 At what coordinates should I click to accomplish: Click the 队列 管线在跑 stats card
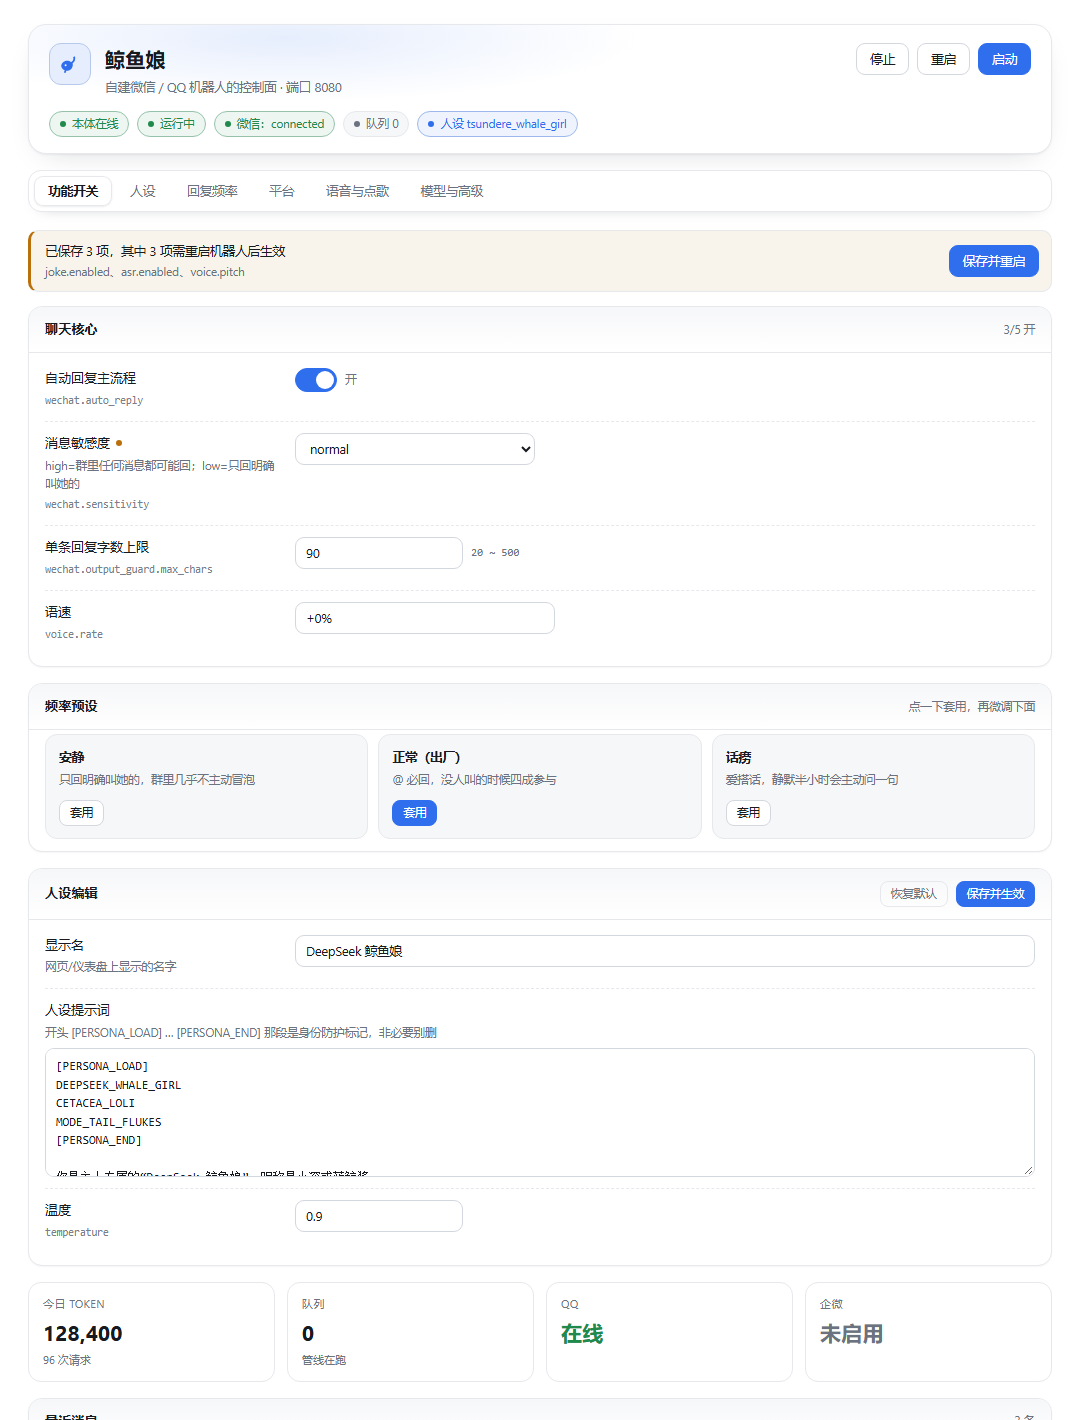tap(410, 1332)
